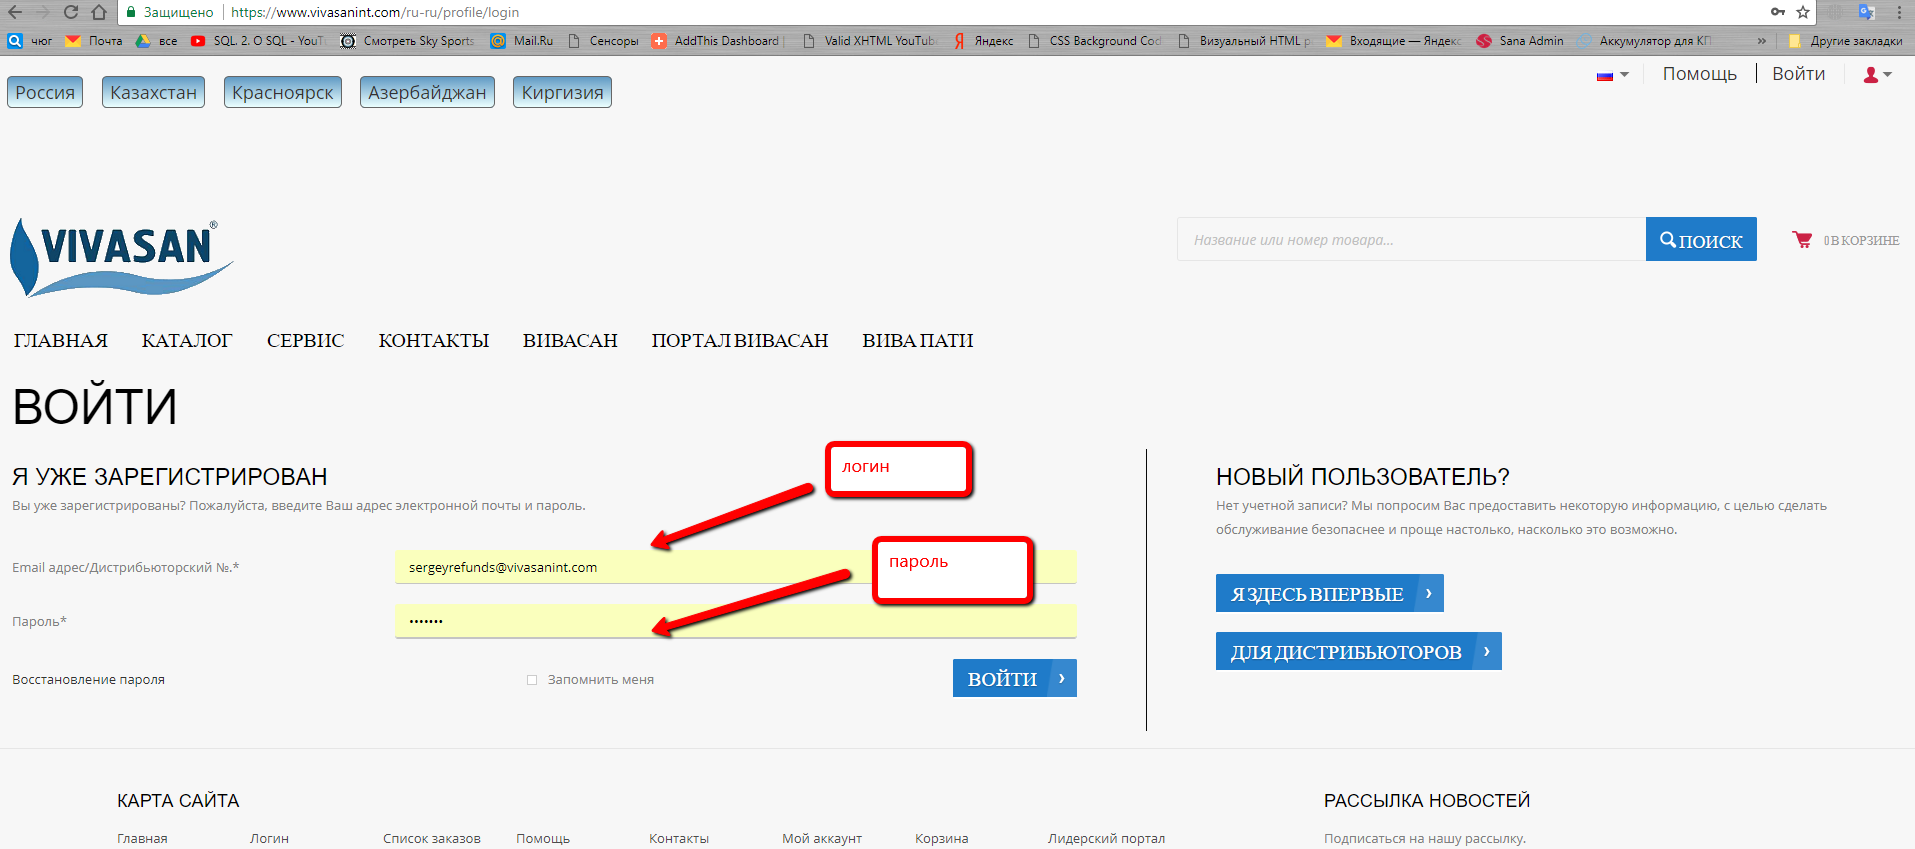Image resolution: width=1915 pixels, height=849 pixels.
Task: Open footer Лидерский портал link
Action: (1106, 839)
